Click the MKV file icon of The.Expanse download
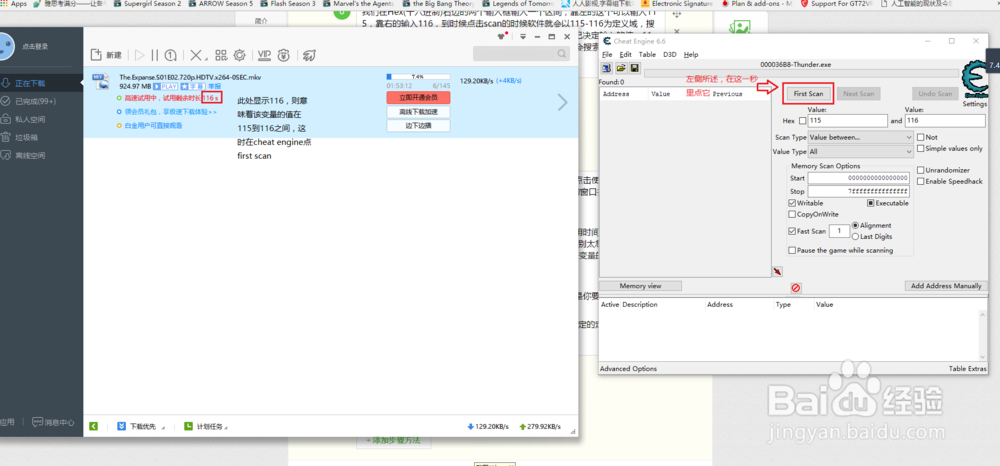This screenshot has height=466, width=1000. [99, 80]
